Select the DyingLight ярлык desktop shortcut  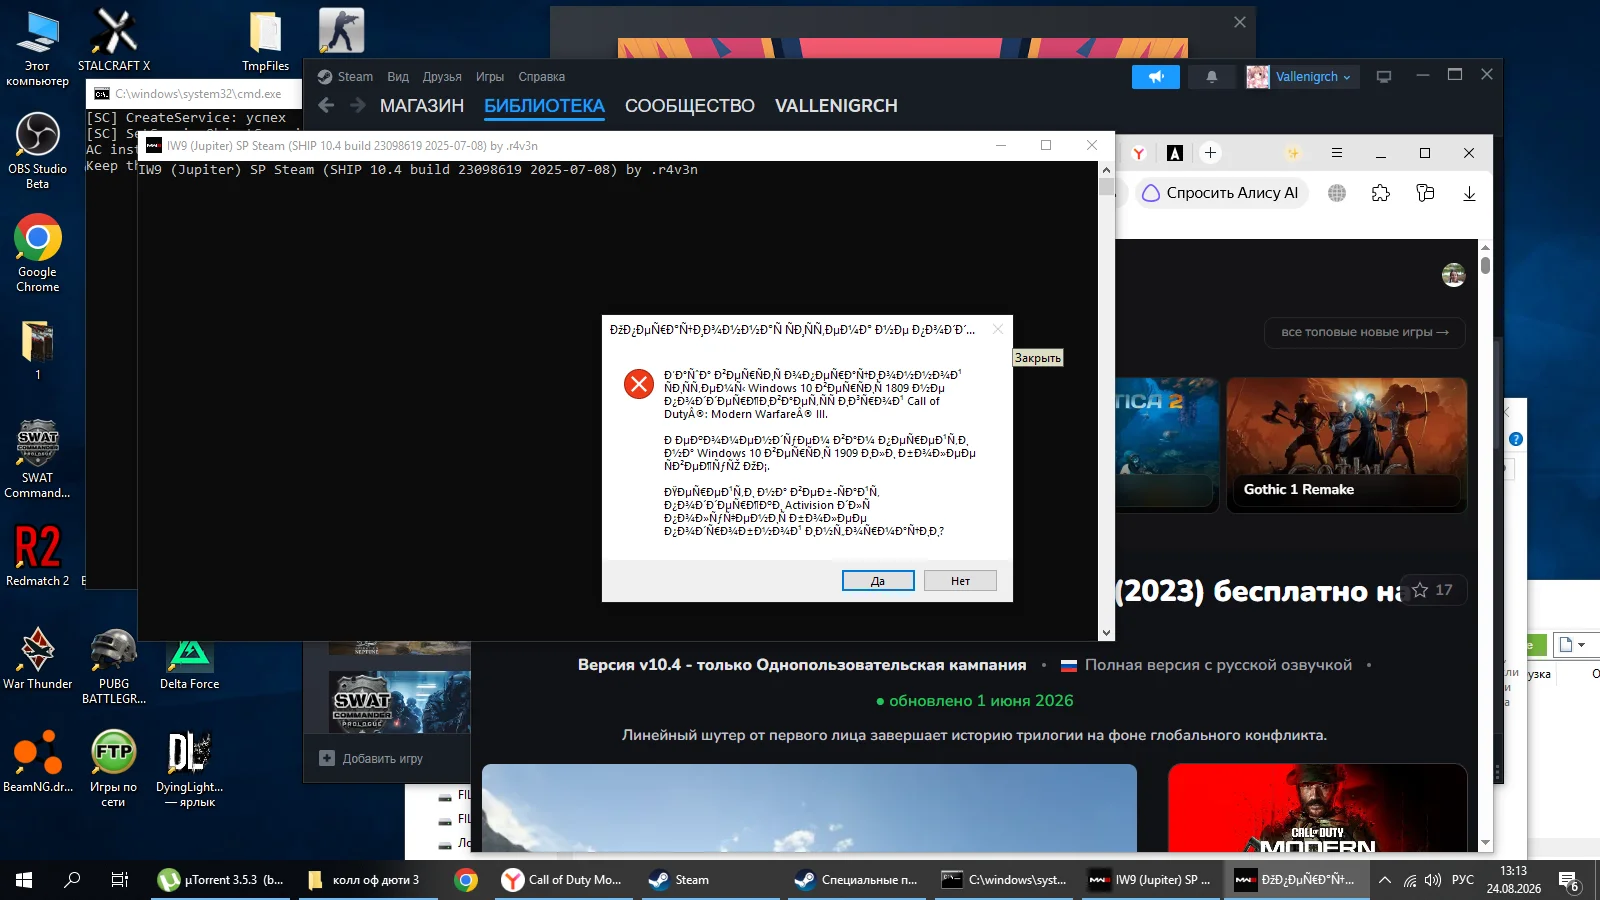(x=189, y=768)
